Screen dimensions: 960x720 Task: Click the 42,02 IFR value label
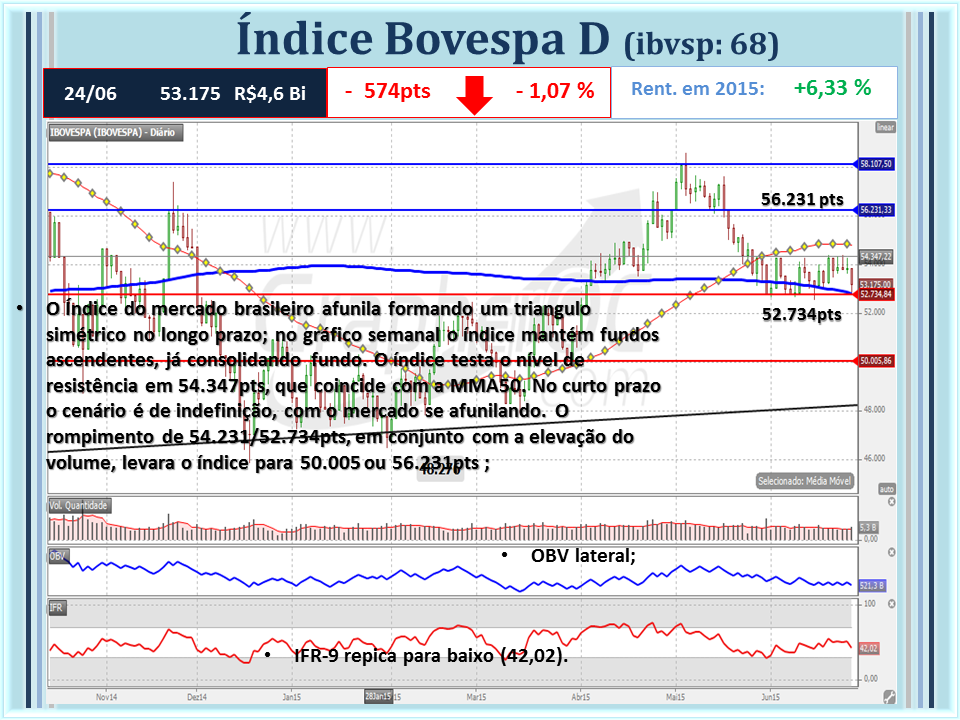point(869,648)
